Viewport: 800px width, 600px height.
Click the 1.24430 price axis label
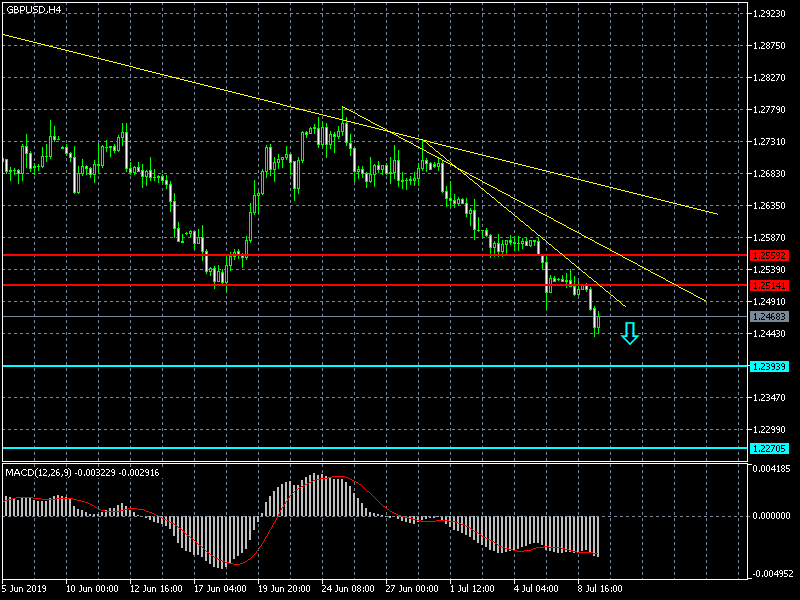pyautogui.click(x=769, y=334)
